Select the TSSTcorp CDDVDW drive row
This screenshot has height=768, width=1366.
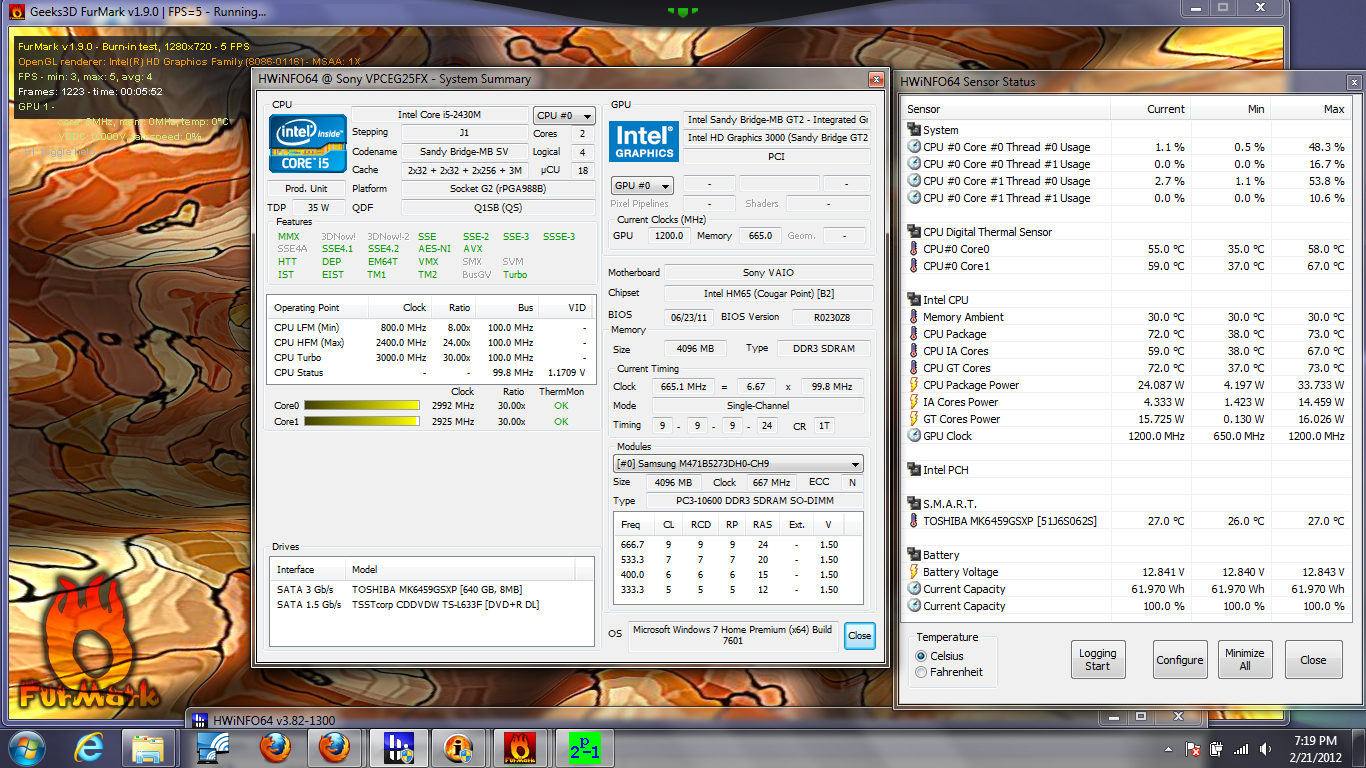(x=432, y=604)
